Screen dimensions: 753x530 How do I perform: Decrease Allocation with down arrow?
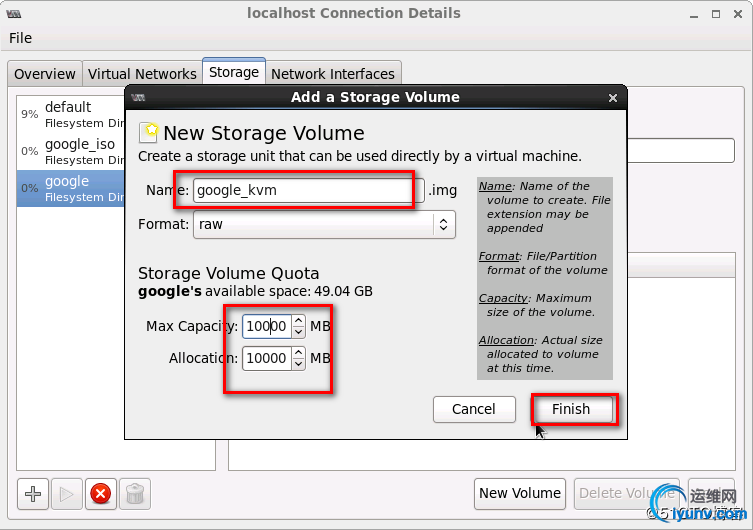click(298, 364)
